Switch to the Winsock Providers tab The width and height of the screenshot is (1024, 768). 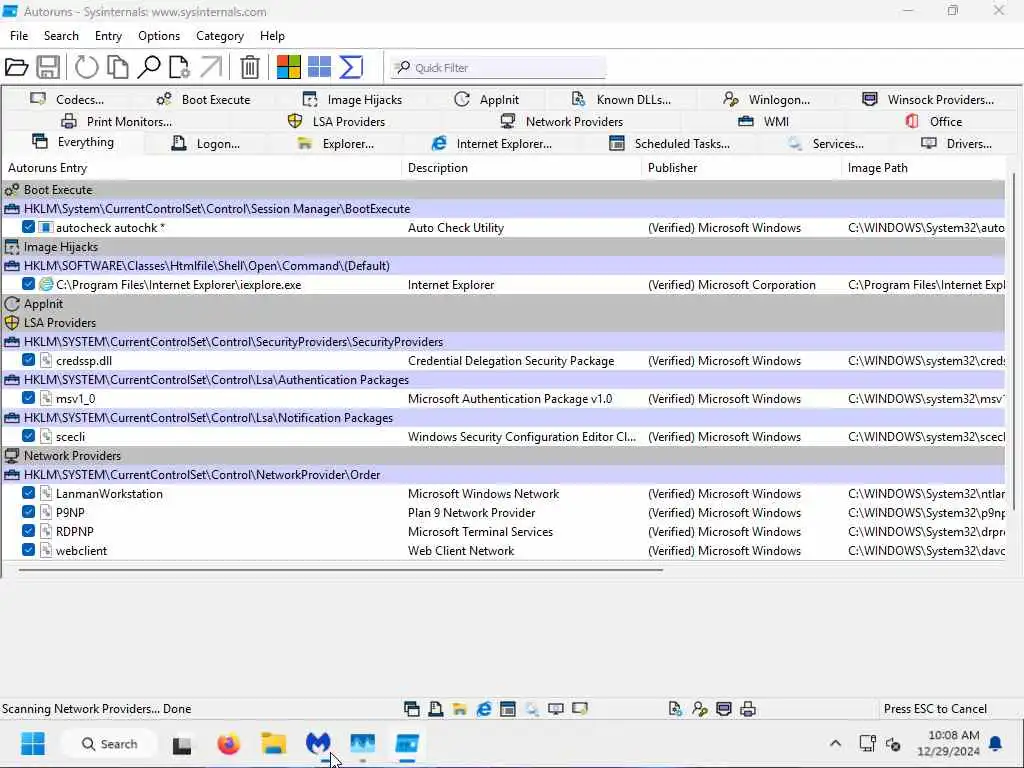(928, 99)
